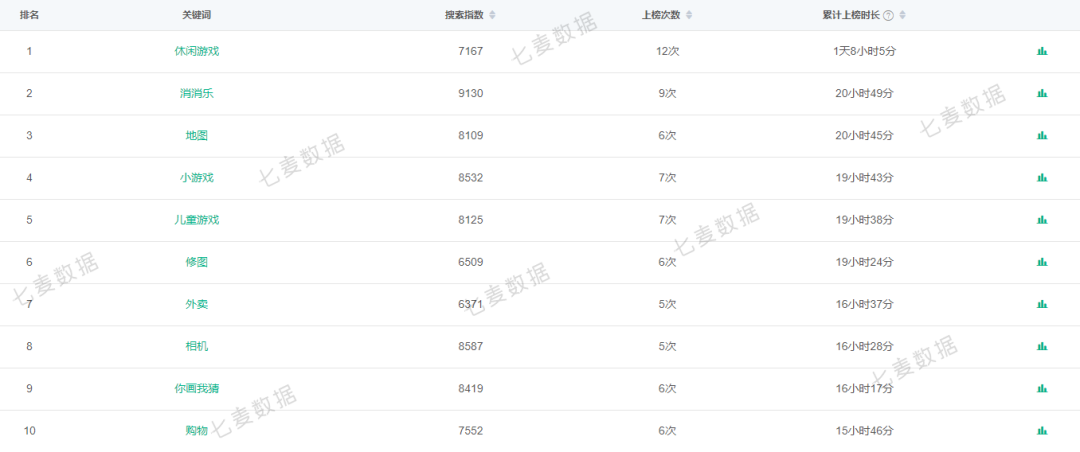Image resolution: width=1080 pixels, height=452 pixels.
Task: Open trend chart icon for 地图 row
Action: pos(1042,135)
